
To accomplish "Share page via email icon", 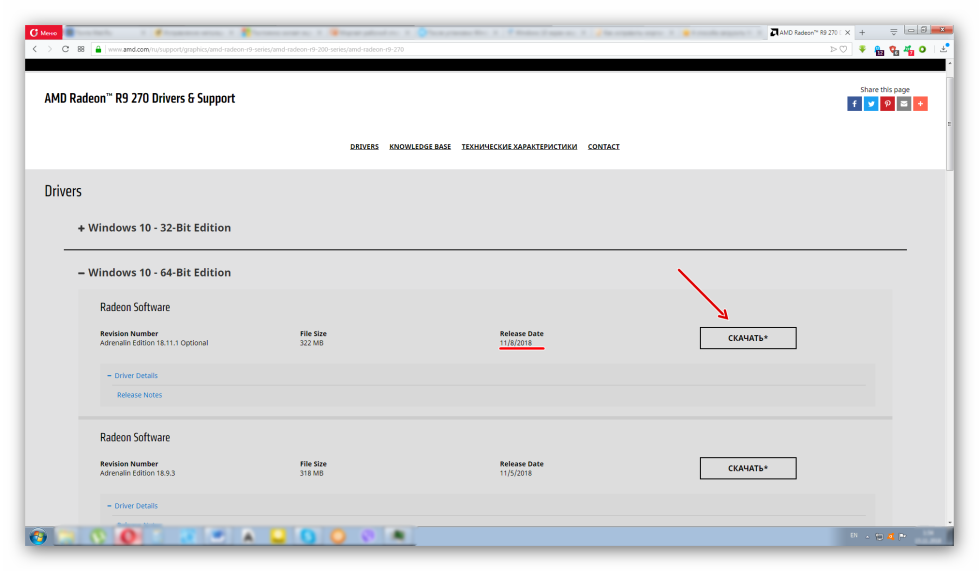I will tap(904, 104).
